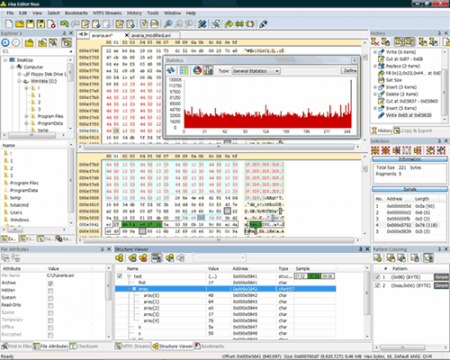Click the Save All double-floppy icon
Screen dimensions: 450x360
41,24
